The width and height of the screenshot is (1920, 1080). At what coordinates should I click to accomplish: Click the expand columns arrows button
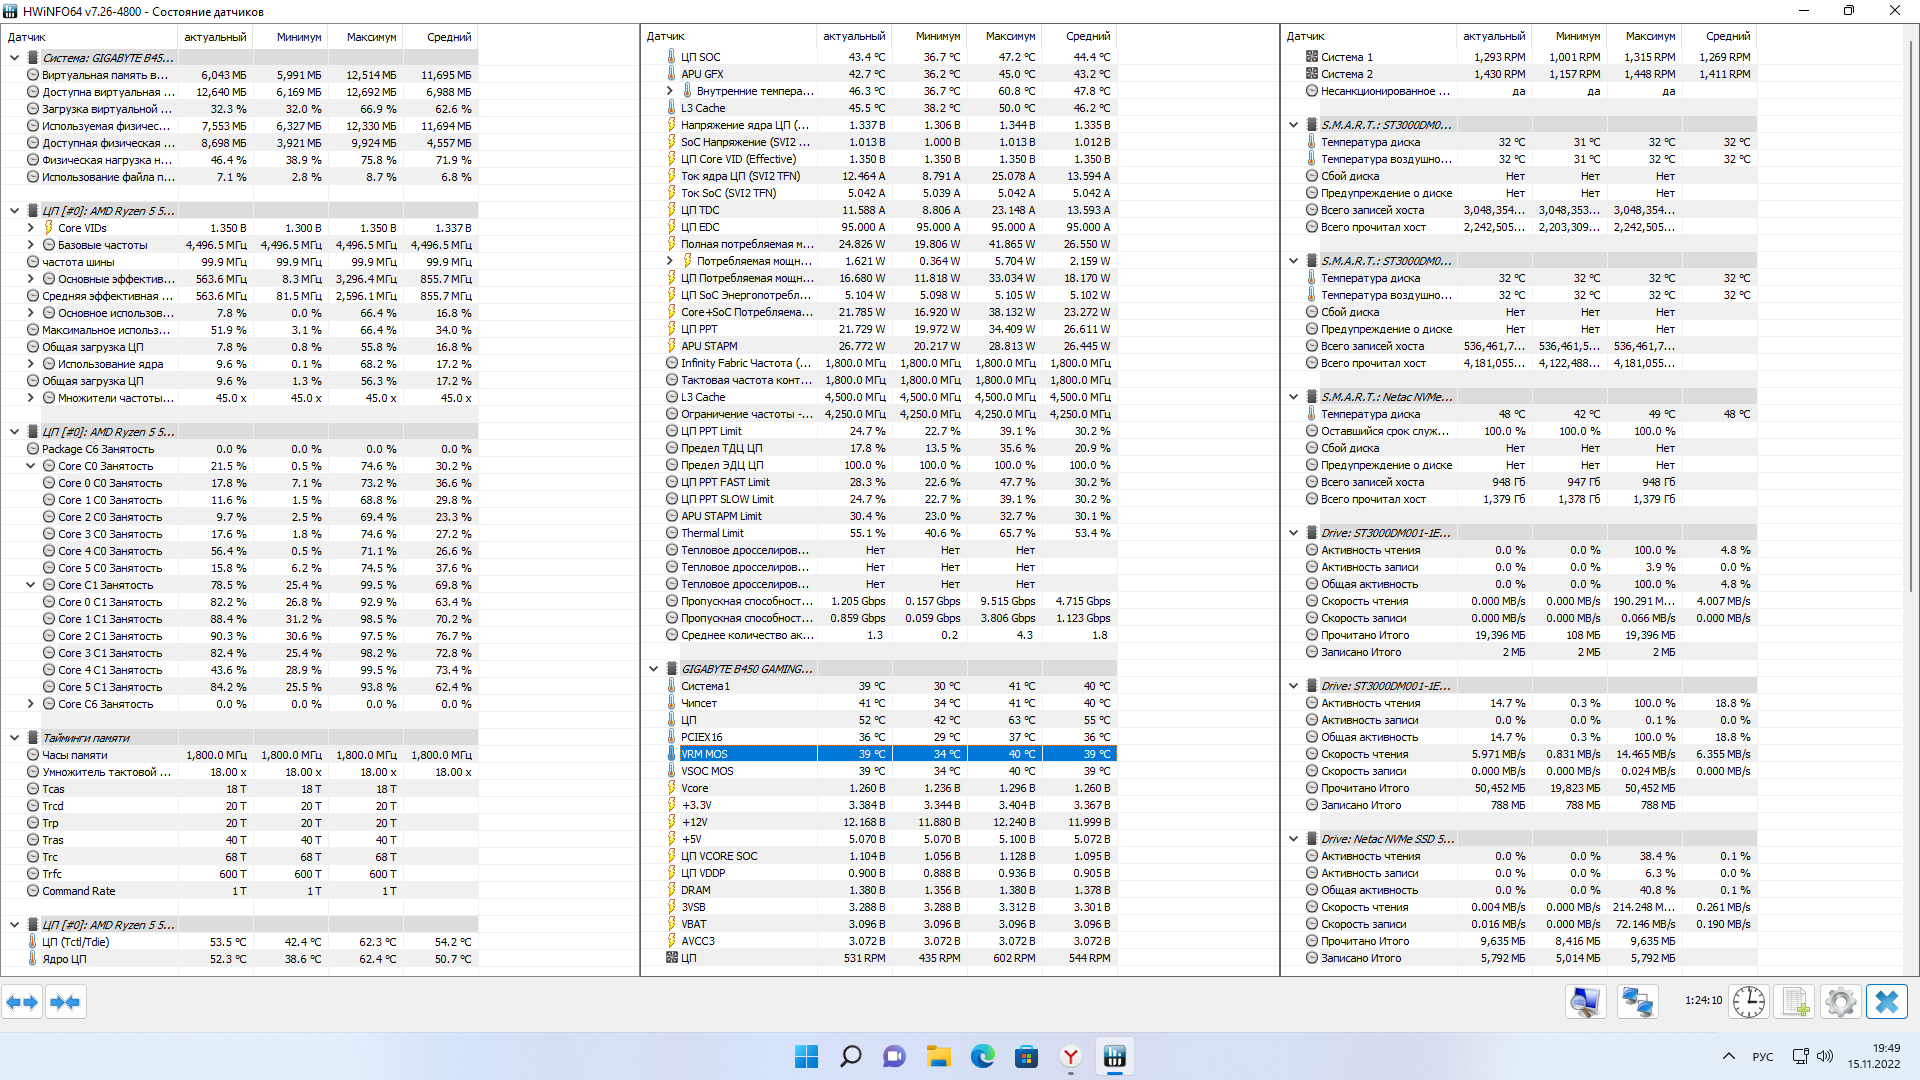click(x=22, y=1002)
